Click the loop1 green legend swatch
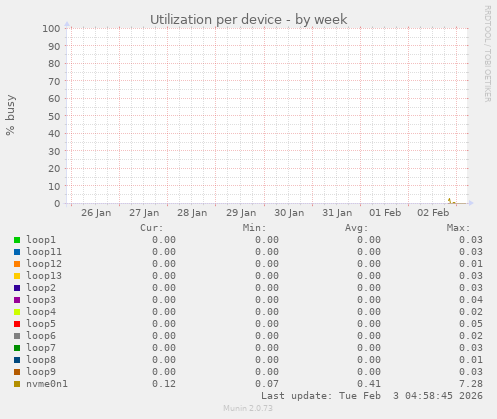 click(17, 240)
